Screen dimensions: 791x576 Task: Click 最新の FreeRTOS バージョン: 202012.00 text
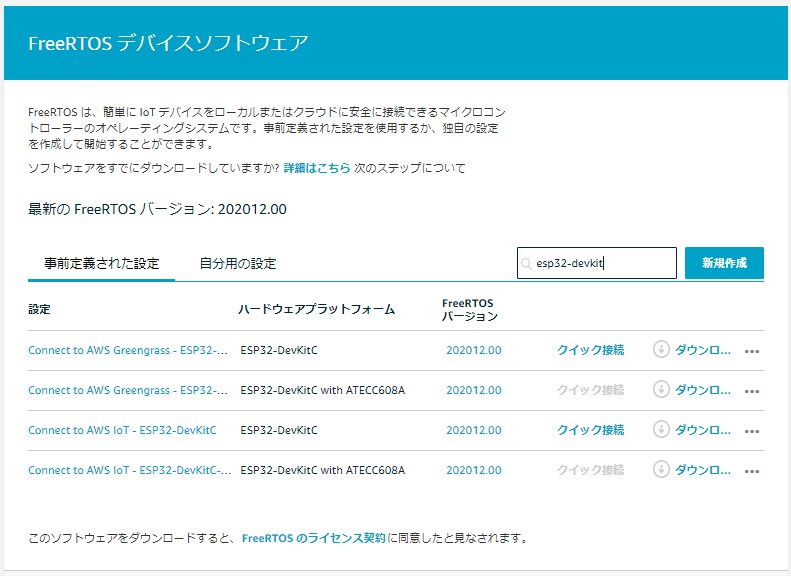157,209
